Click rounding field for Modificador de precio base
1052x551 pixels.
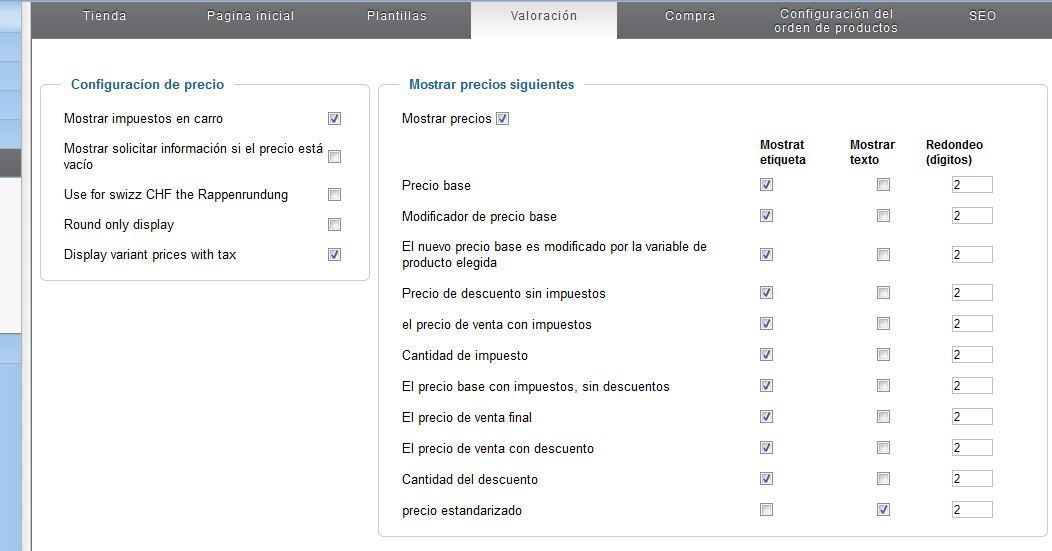pyautogui.click(x=972, y=215)
